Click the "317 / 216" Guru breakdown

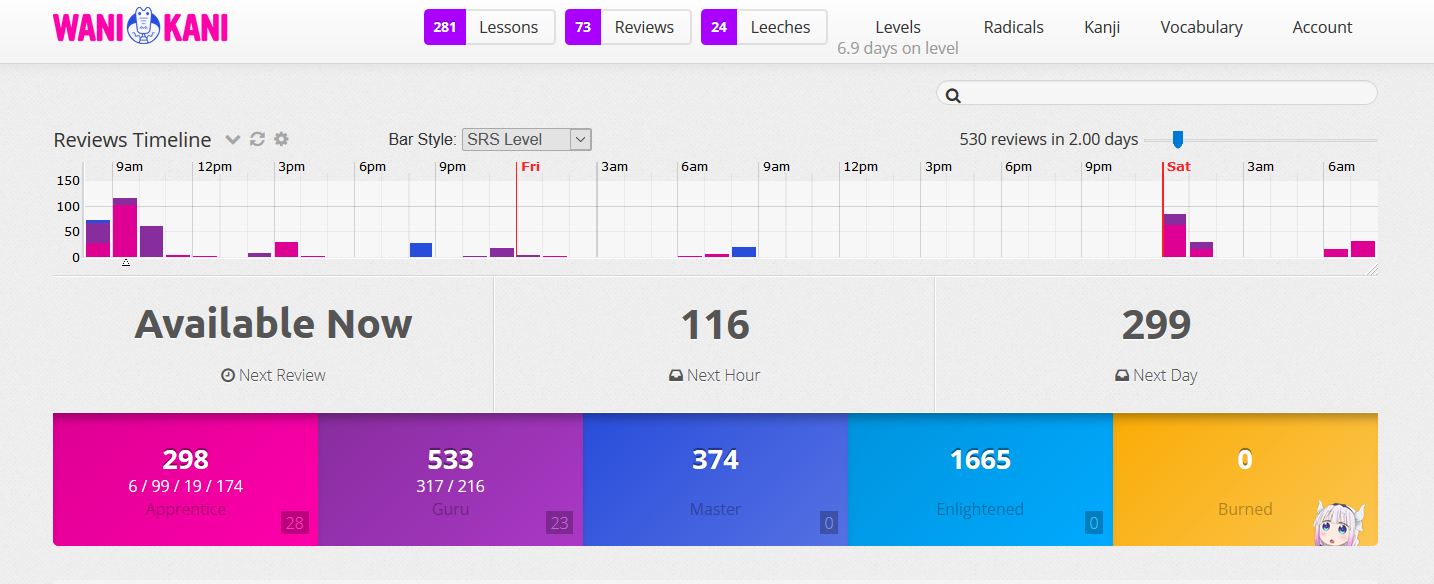(450, 486)
